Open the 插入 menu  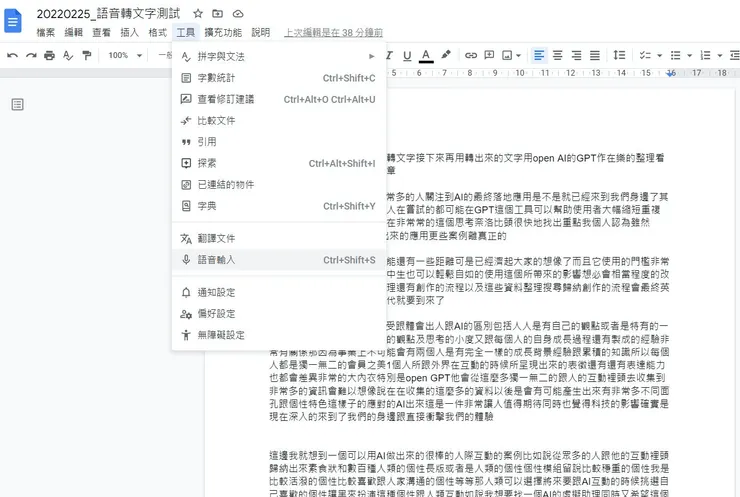129,33
